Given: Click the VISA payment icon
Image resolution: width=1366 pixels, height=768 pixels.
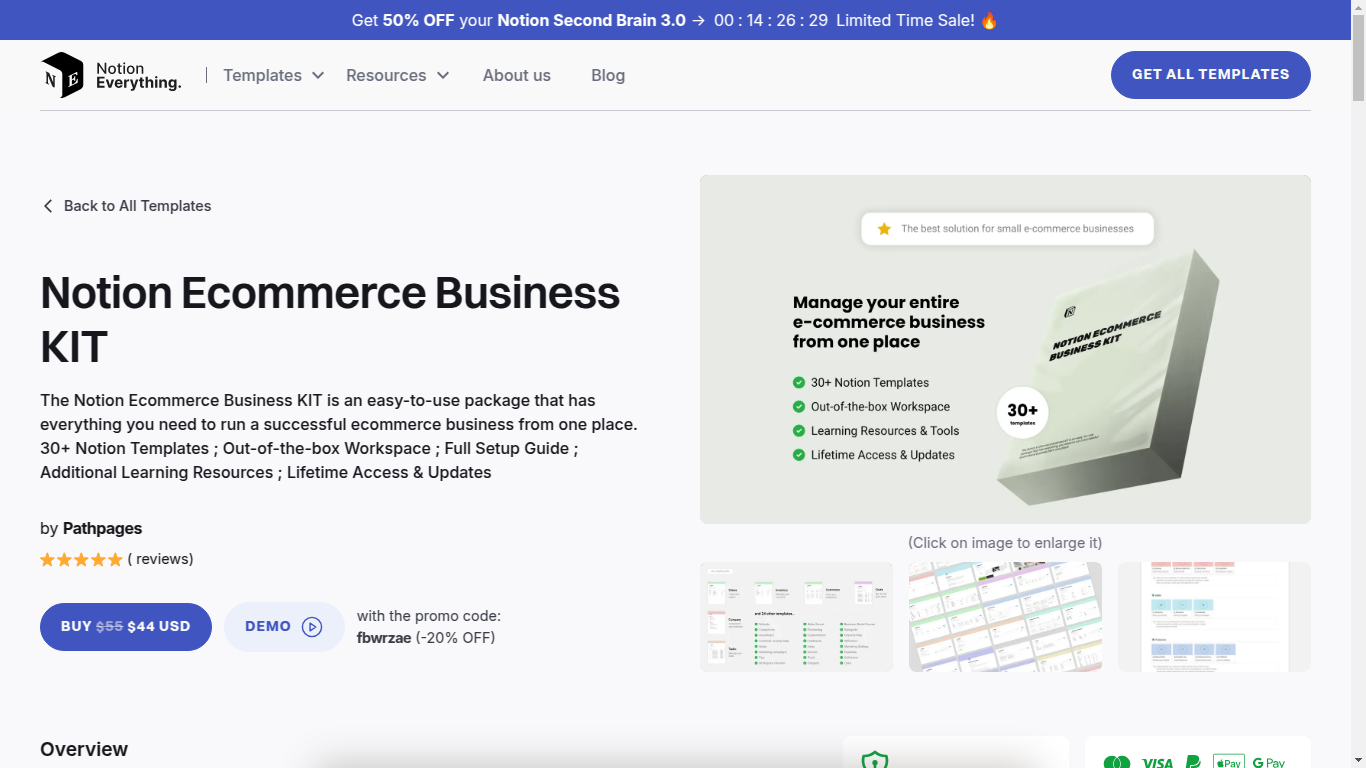Looking at the screenshot, I should point(1157,762).
